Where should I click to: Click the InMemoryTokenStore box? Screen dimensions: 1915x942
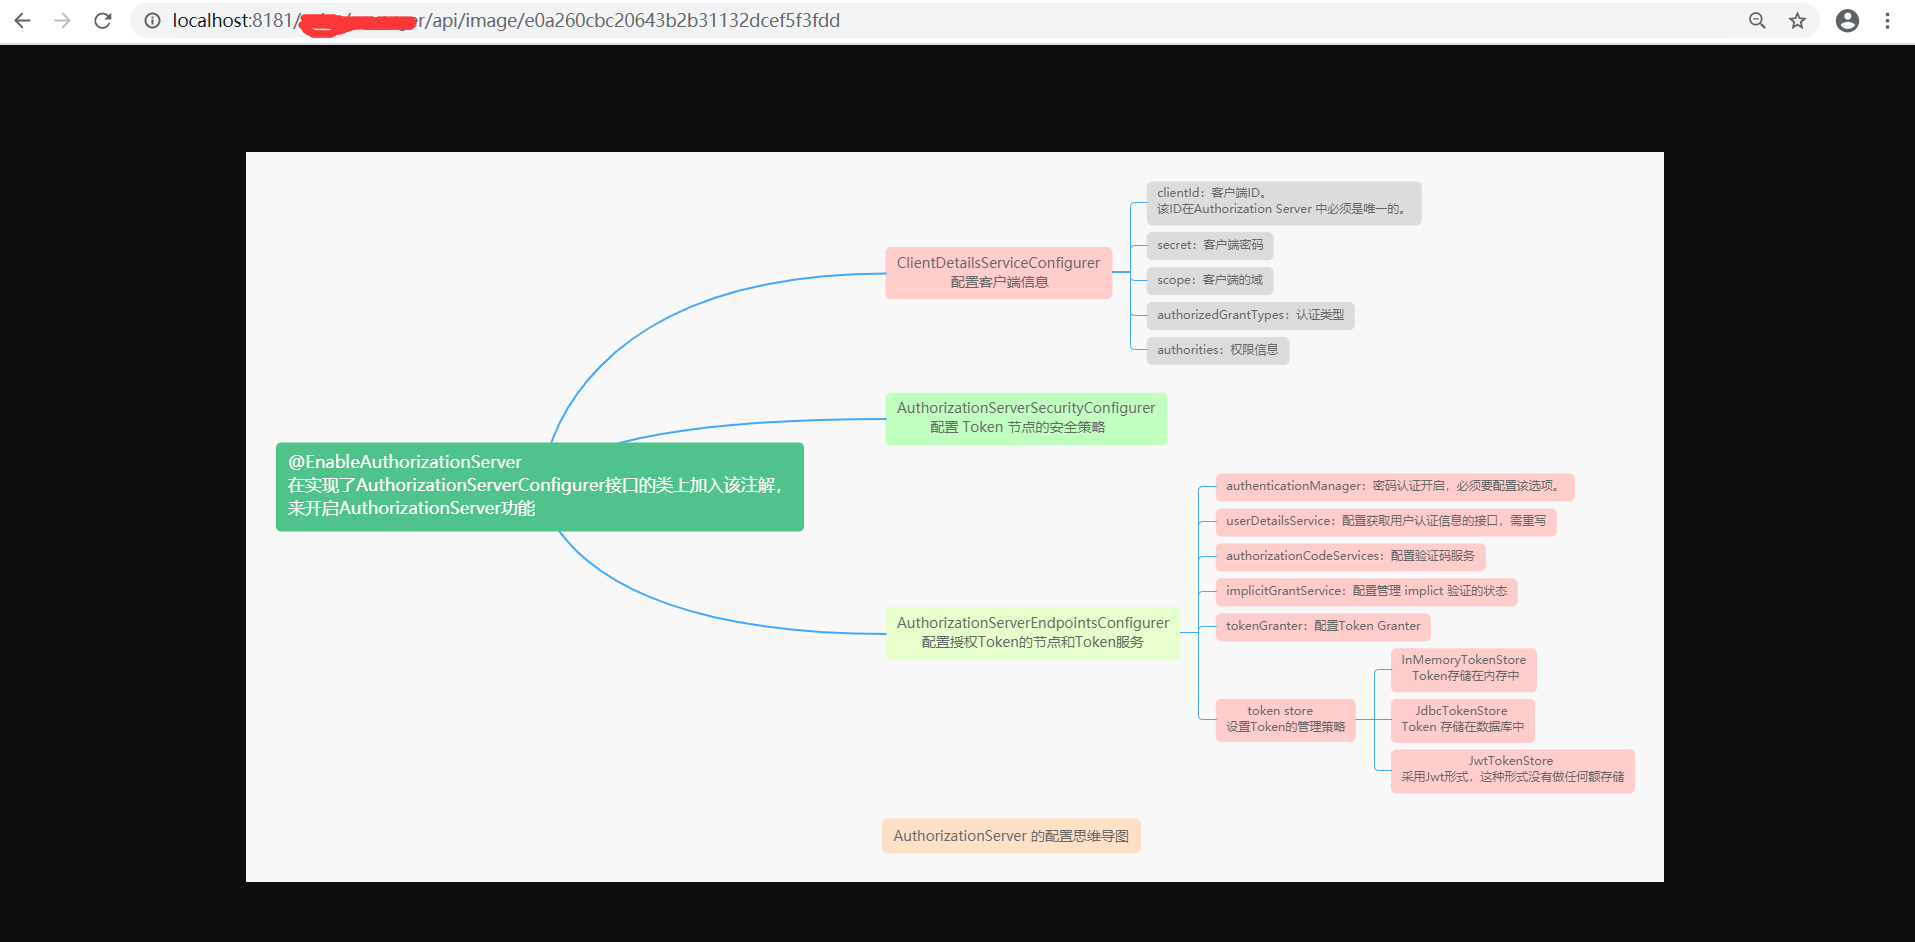click(x=1464, y=669)
